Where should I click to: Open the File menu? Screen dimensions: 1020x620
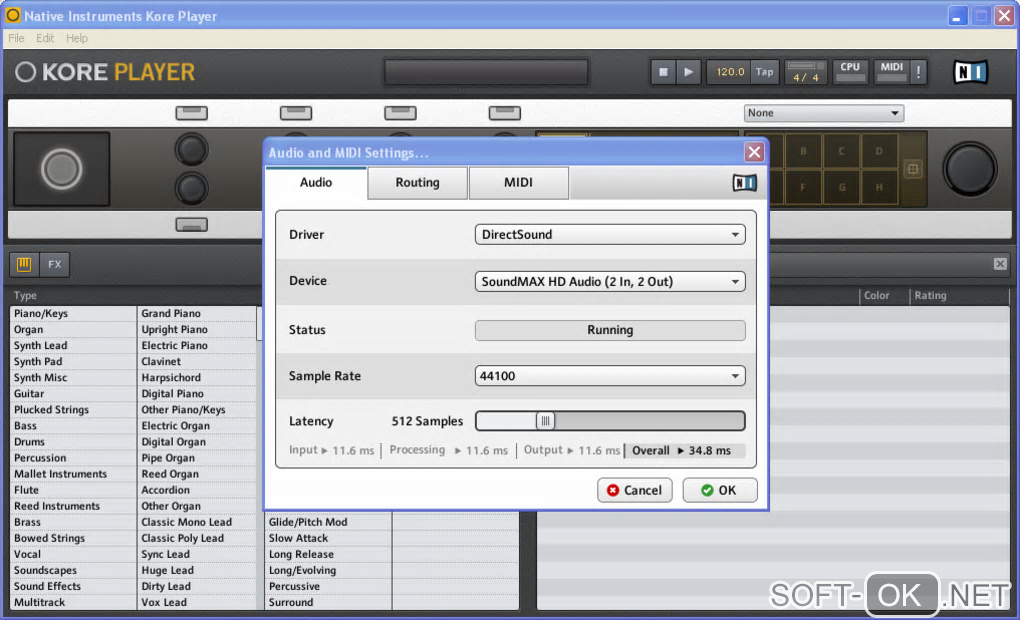16,38
